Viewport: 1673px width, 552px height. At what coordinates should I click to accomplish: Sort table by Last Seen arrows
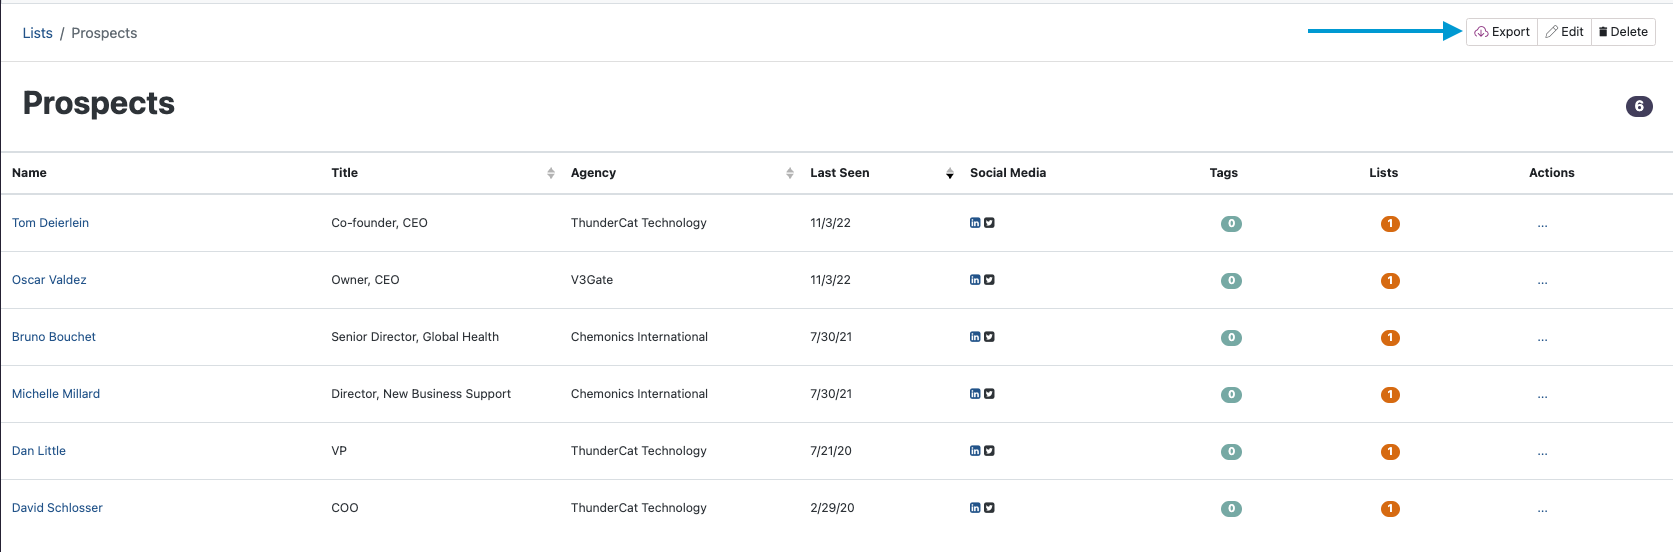coord(950,173)
